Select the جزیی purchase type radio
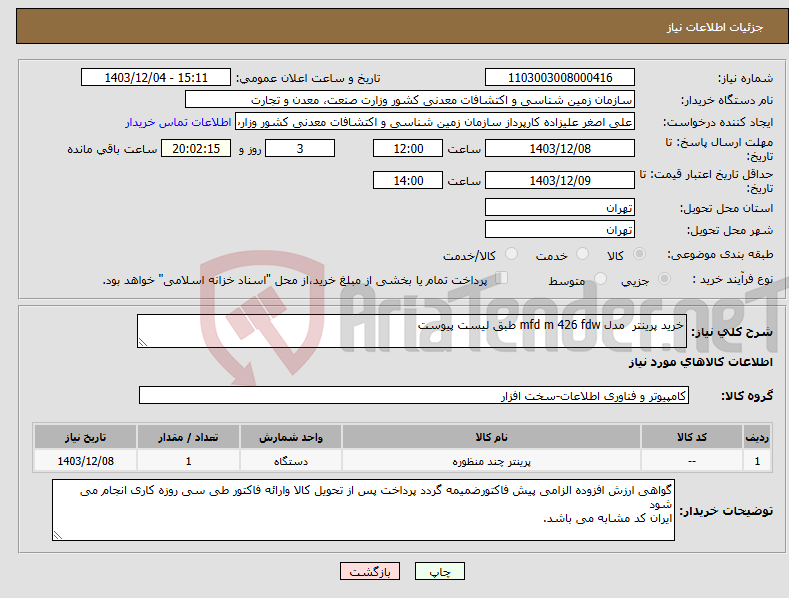Screen dimensions: 789x598 pos(664,279)
